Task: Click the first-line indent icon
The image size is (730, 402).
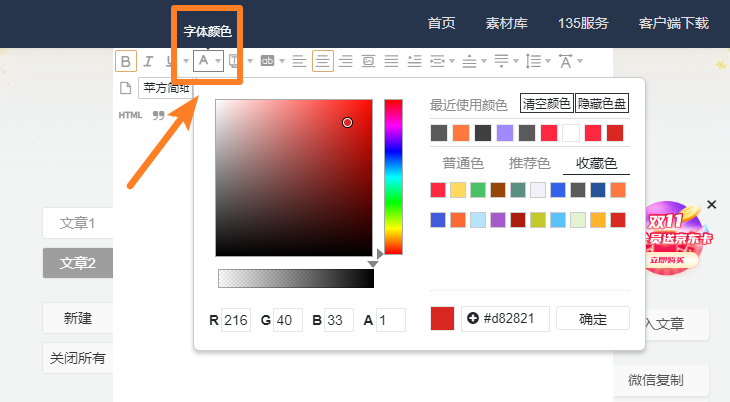Action: [x=414, y=61]
